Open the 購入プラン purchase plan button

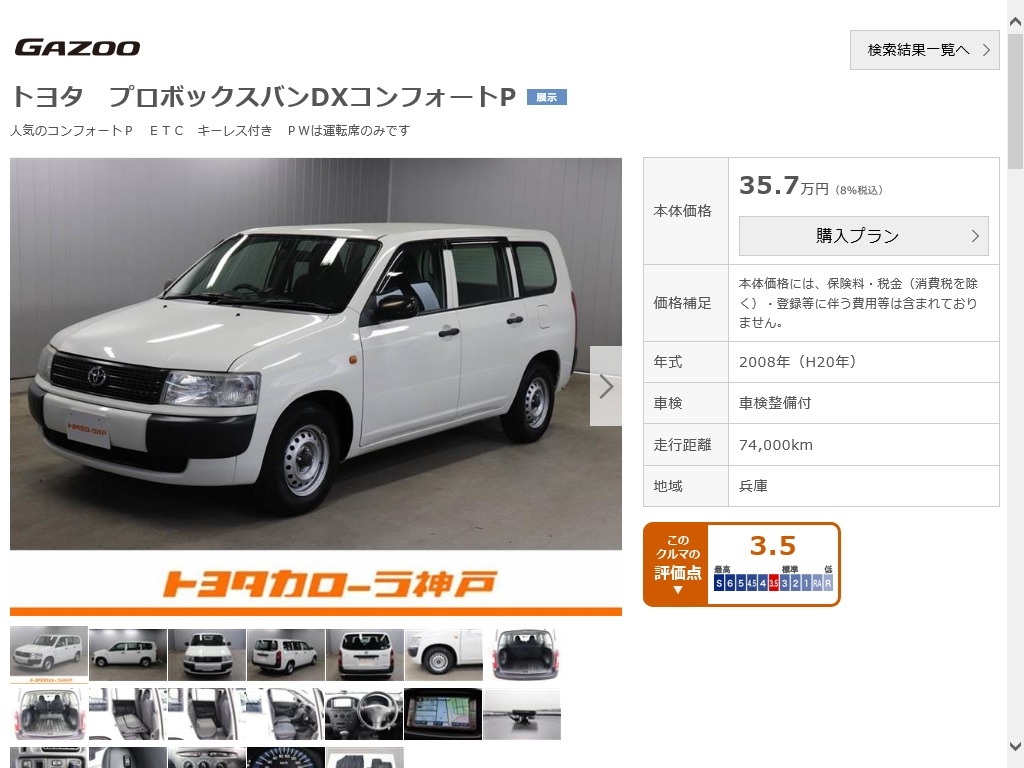(x=863, y=236)
